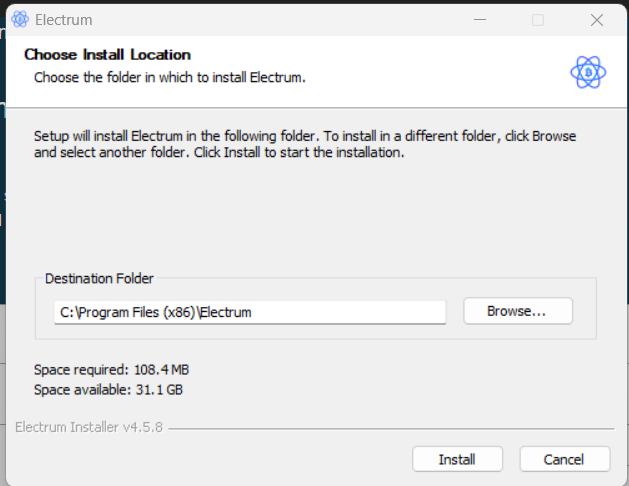Click the Destination Folder group label
Image resolution: width=629 pixels, height=486 pixels.
100,279
